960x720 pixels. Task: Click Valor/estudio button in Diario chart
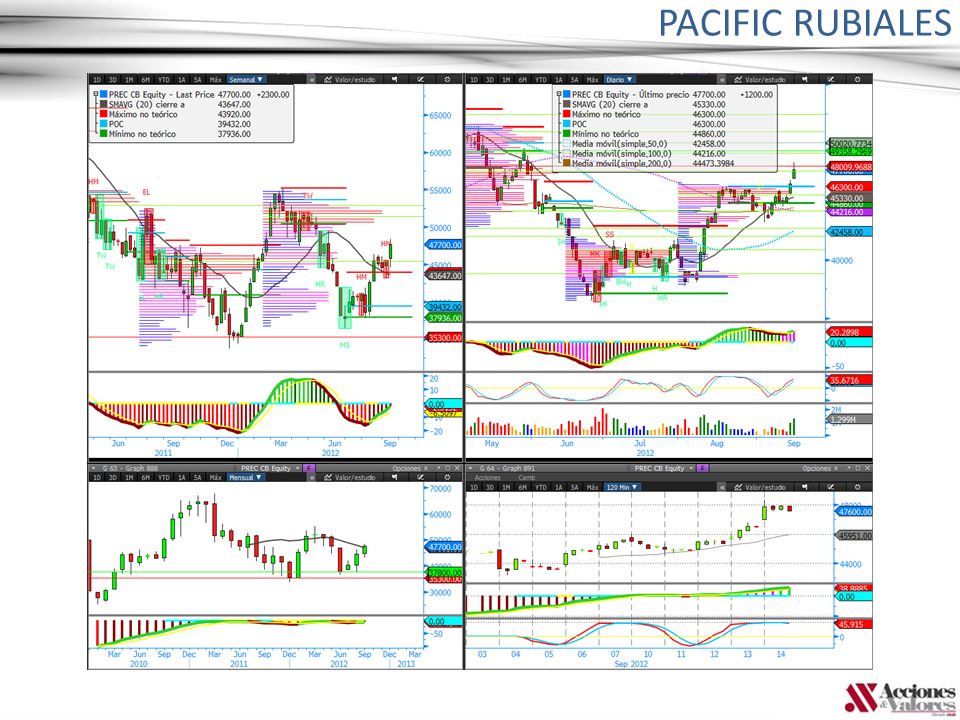coord(760,80)
